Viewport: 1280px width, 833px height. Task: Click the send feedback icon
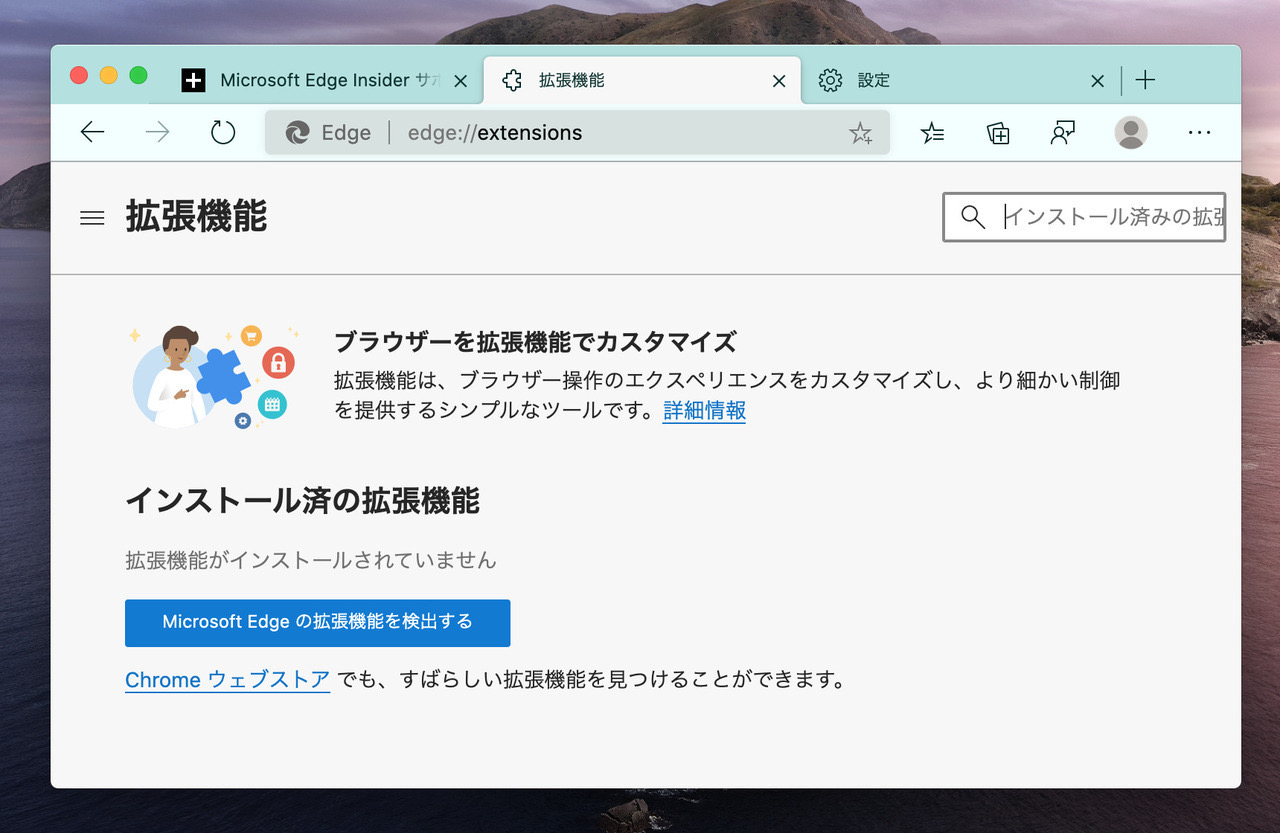[1063, 133]
